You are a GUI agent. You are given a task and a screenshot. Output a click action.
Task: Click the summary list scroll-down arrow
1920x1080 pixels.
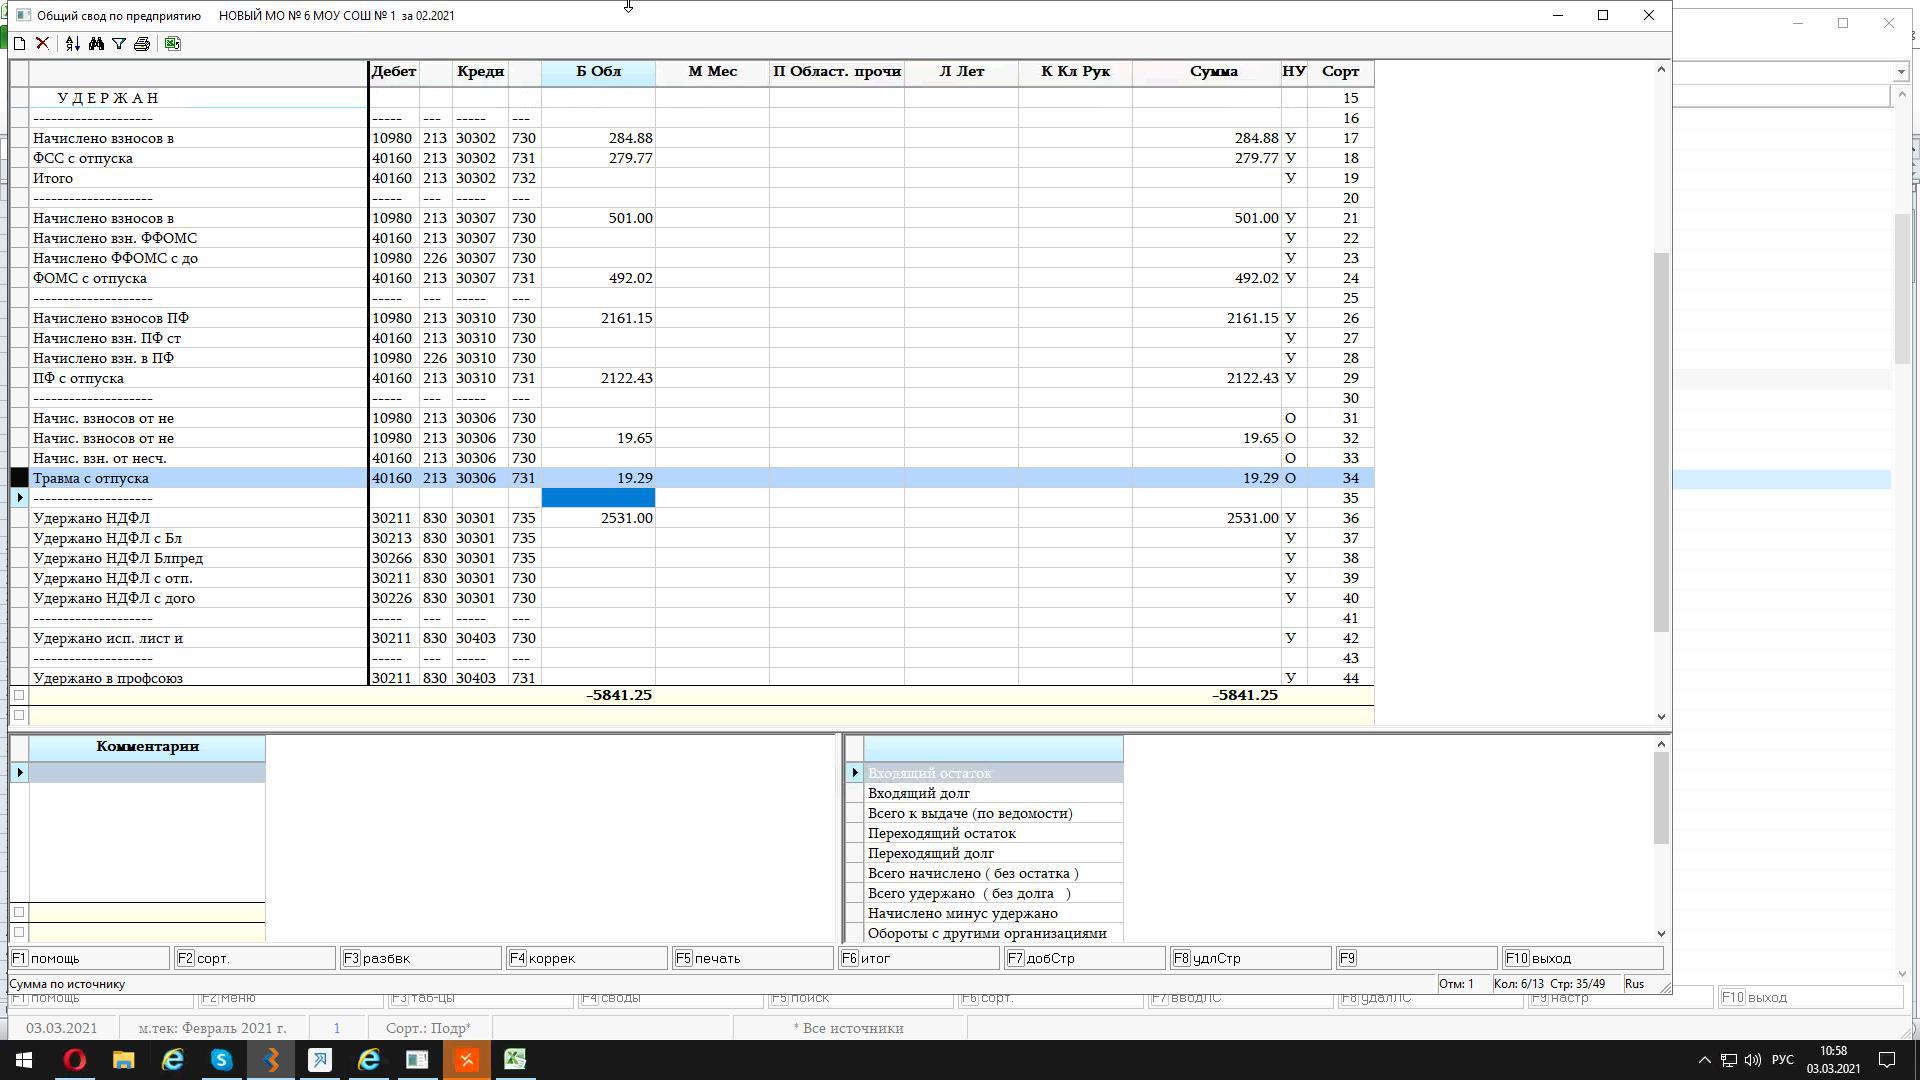point(1661,933)
